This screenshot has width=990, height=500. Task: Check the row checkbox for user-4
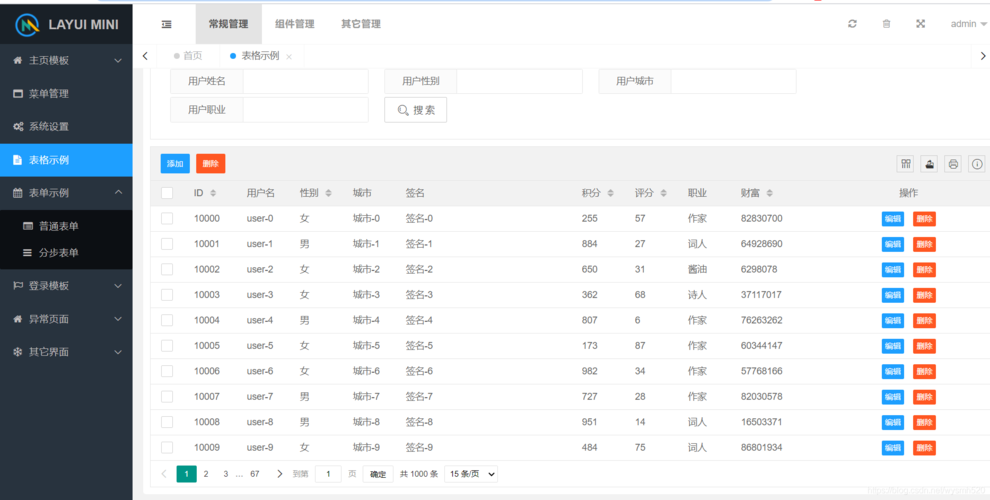167,320
